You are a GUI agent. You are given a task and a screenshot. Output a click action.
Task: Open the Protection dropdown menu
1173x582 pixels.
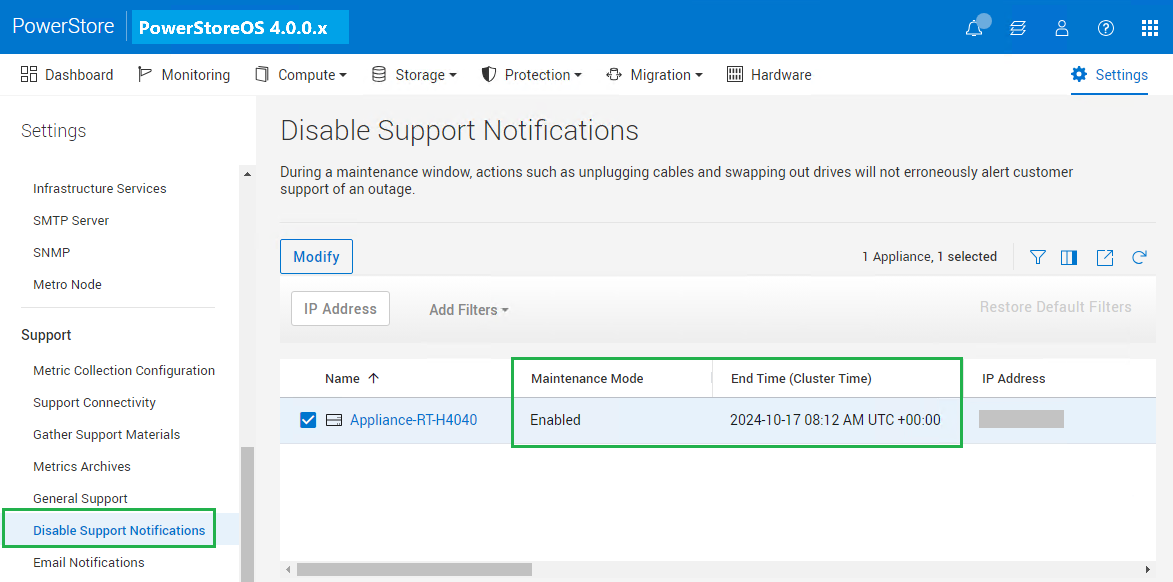click(x=532, y=74)
